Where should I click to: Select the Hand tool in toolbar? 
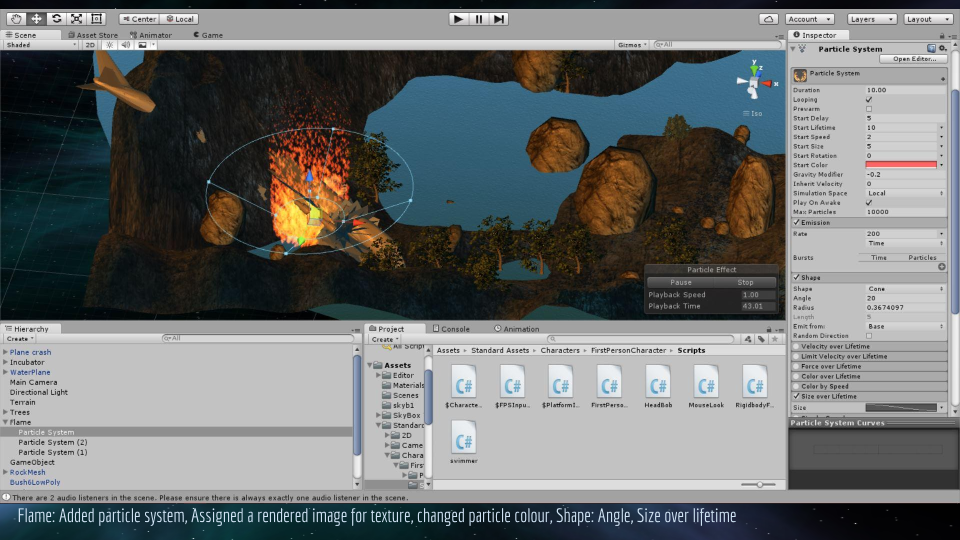(16, 19)
